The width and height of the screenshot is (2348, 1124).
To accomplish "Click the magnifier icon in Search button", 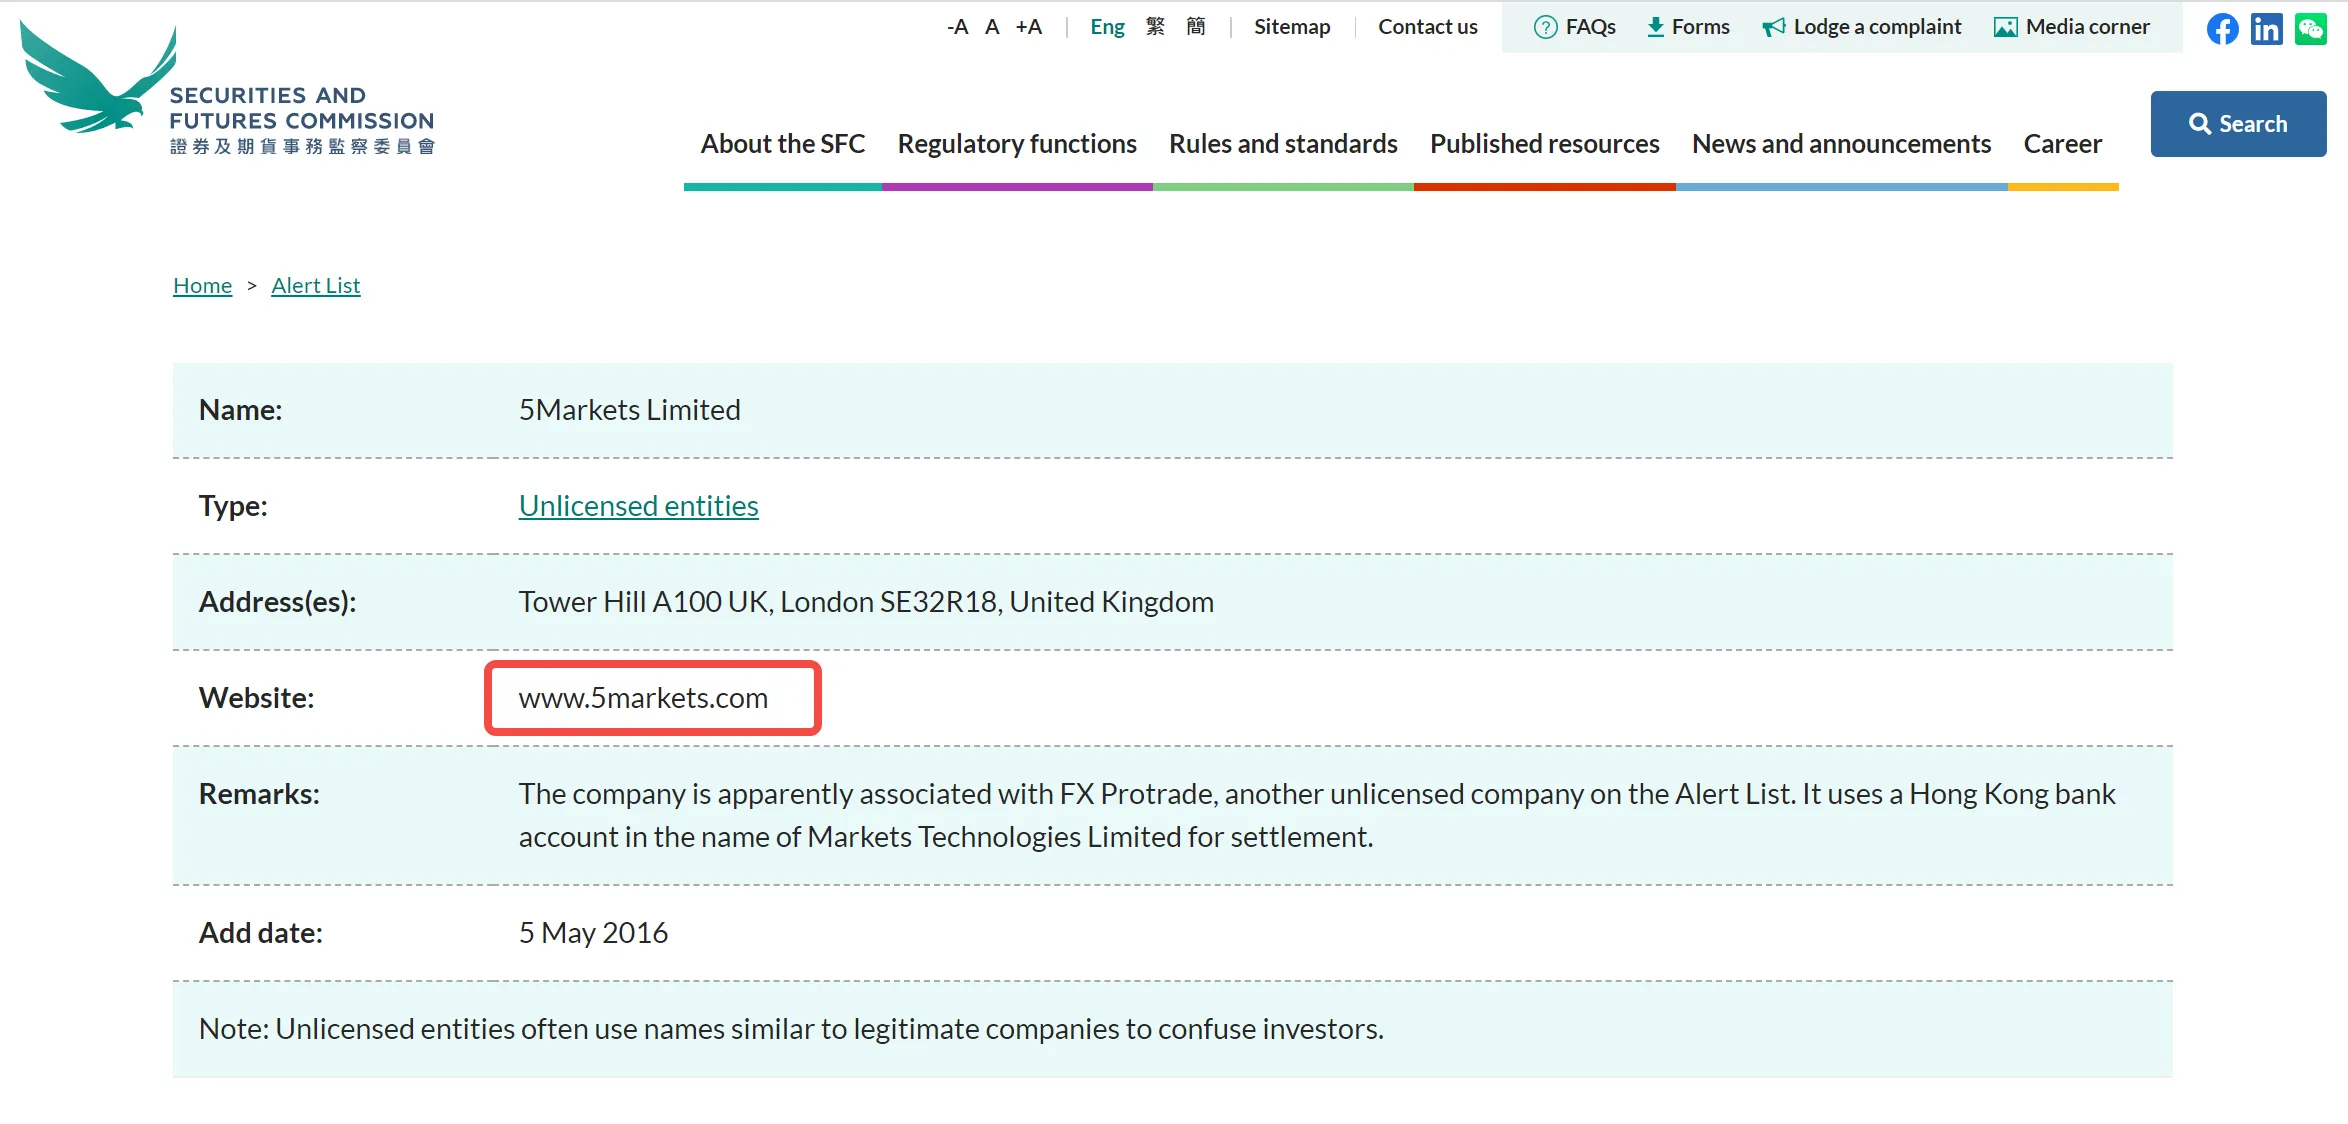I will click(x=2200, y=124).
